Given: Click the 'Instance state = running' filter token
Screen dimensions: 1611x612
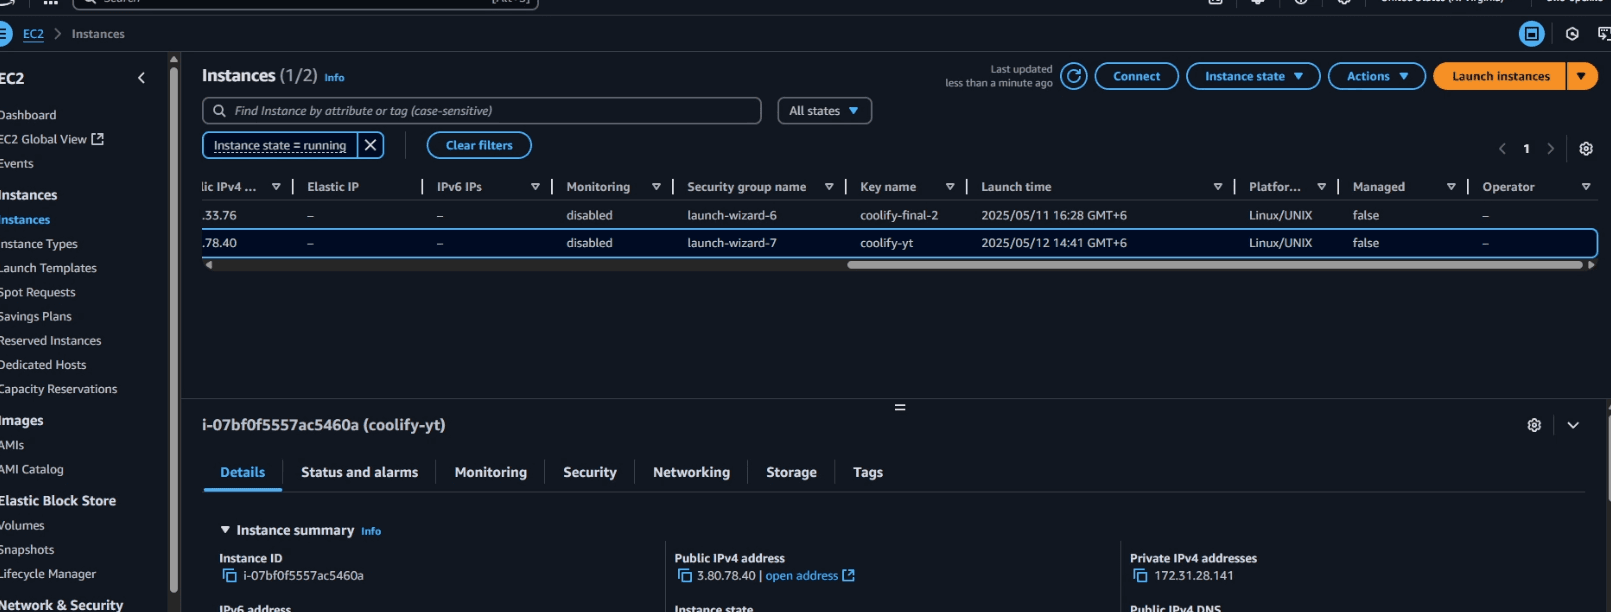Looking at the screenshot, I should tap(280, 145).
